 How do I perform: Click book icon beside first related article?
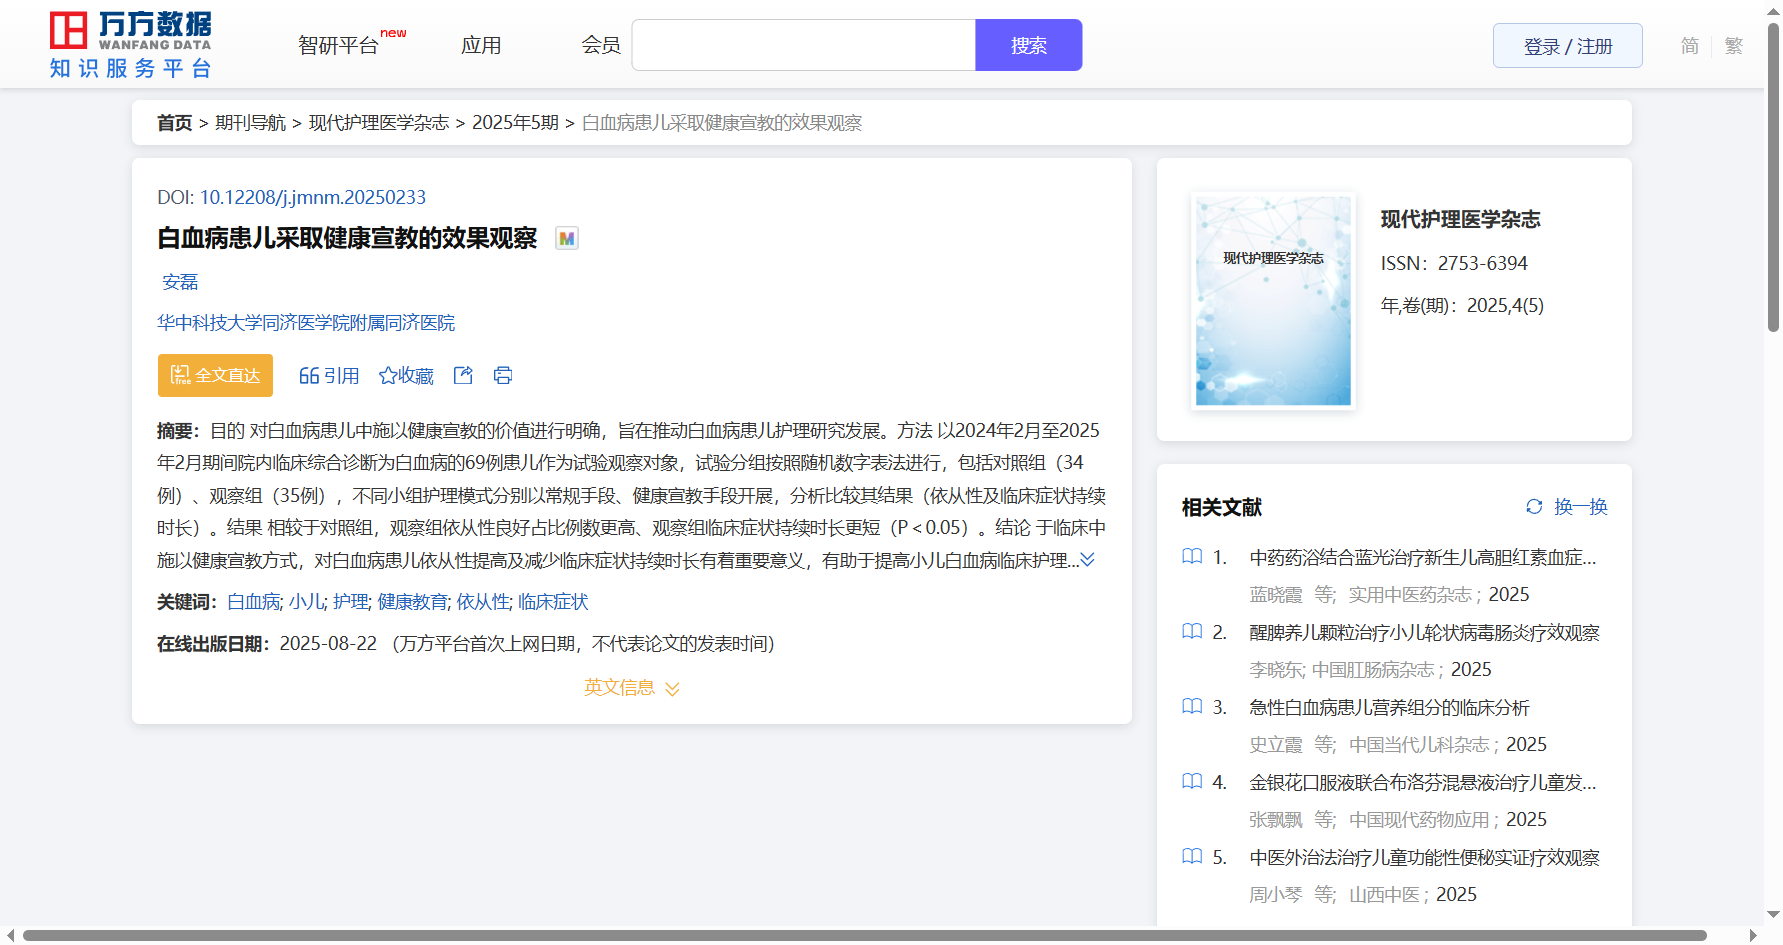pos(1192,557)
